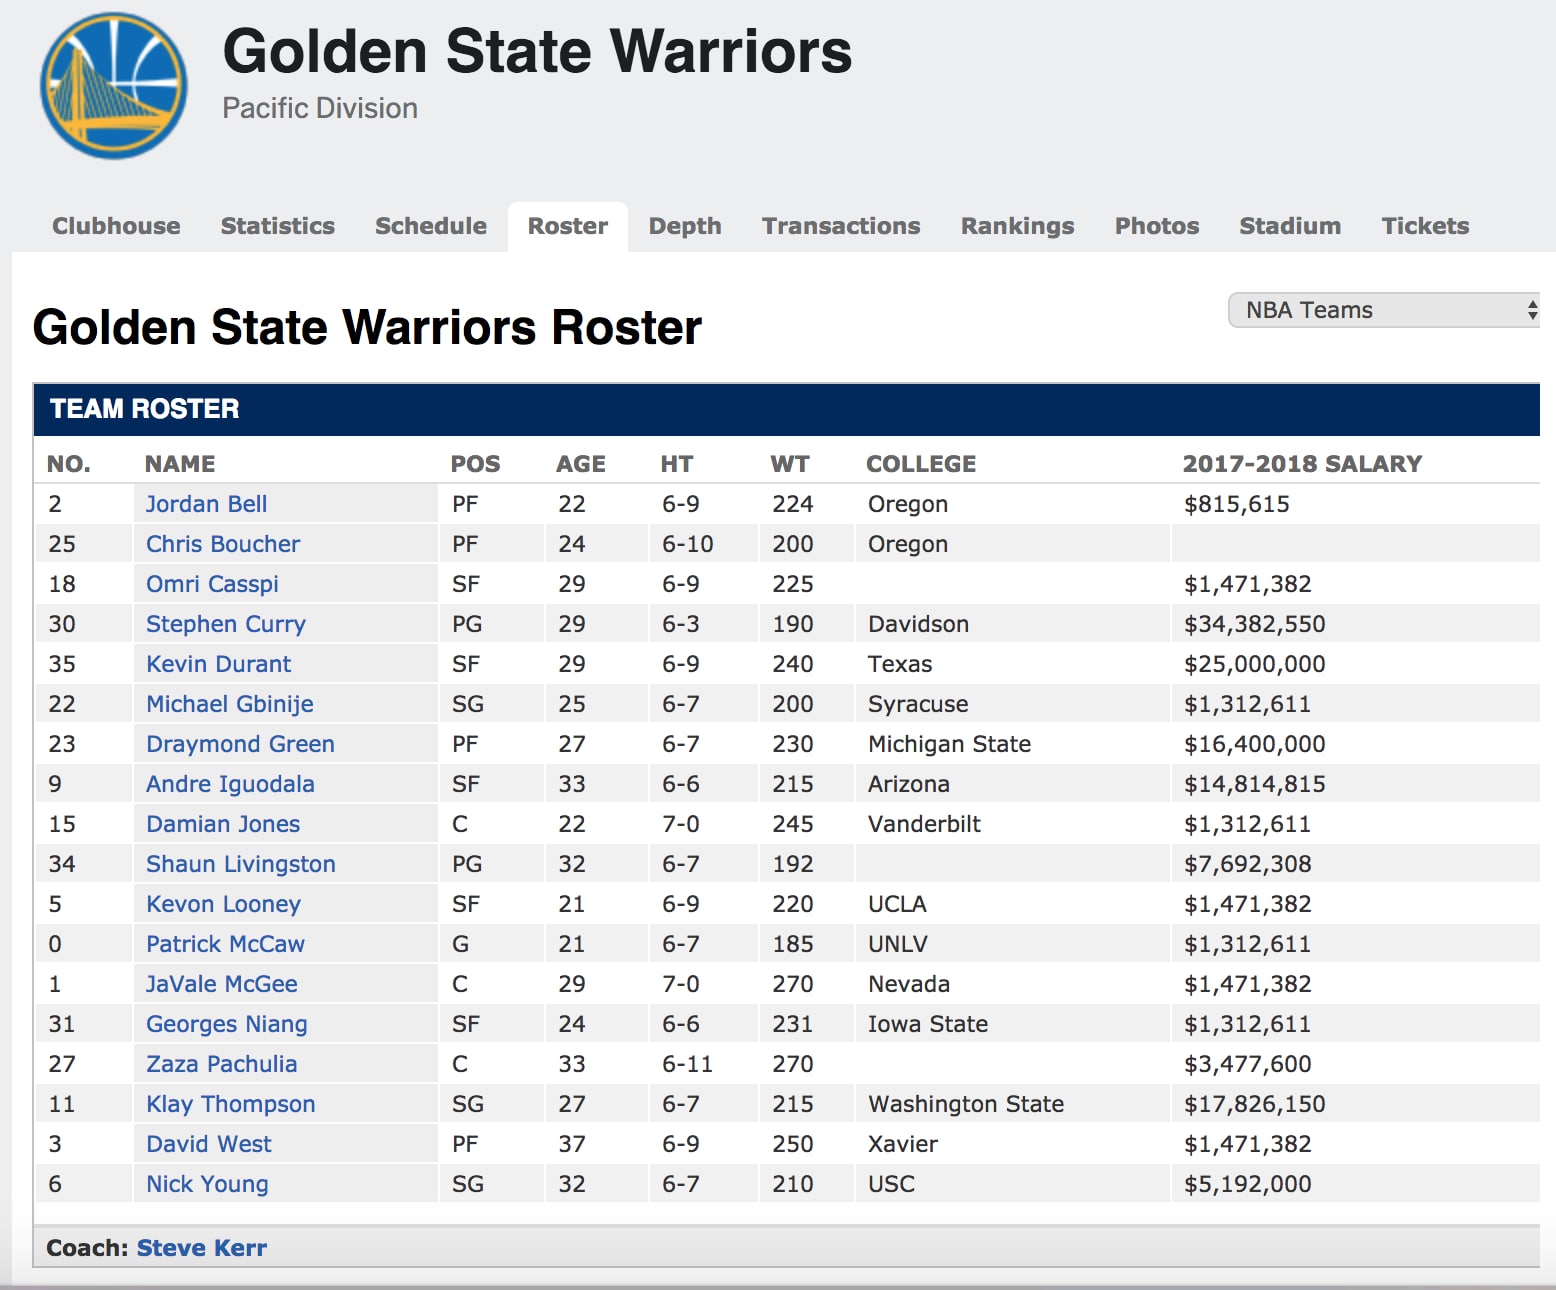Open the Rankings tab

[1018, 226]
